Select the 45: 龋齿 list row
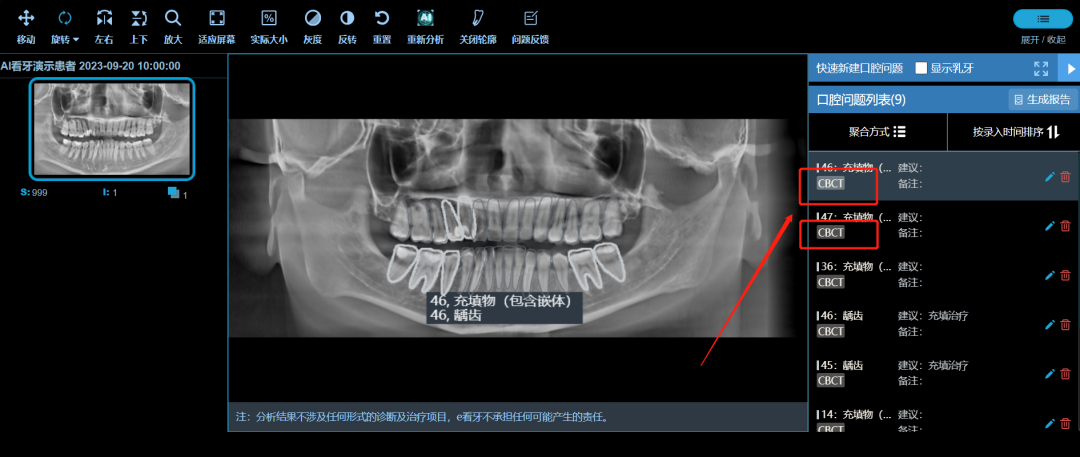 tap(944, 374)
